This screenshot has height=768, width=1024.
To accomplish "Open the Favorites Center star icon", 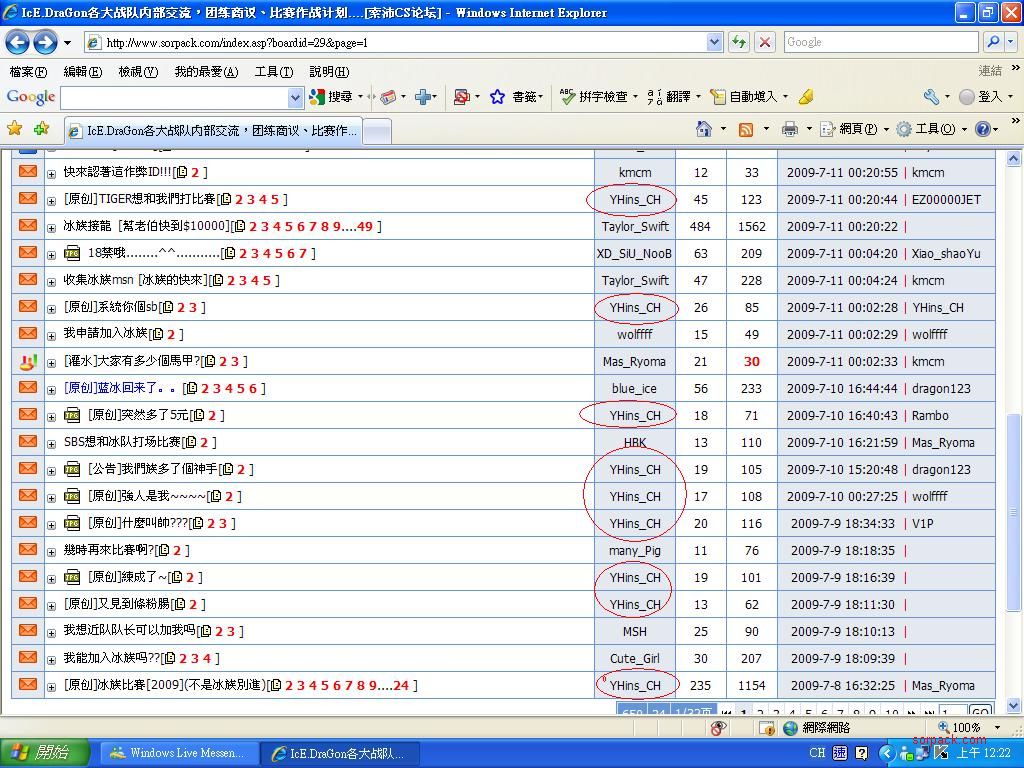I will click(x=15, y=129).
